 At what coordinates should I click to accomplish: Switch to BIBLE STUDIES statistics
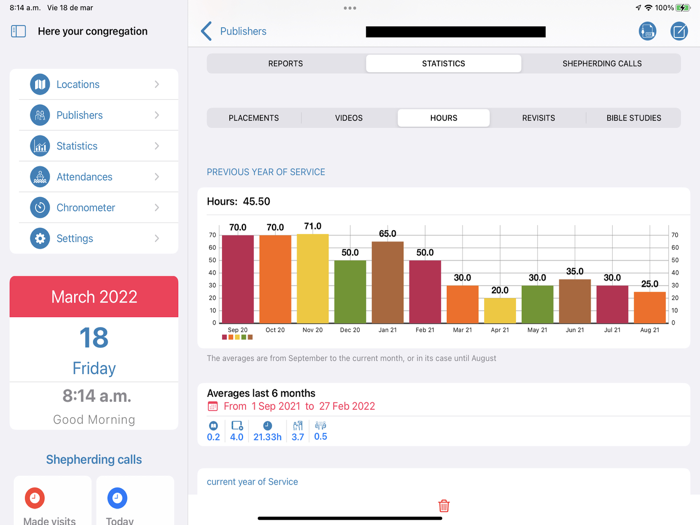(x=633, y=118)
